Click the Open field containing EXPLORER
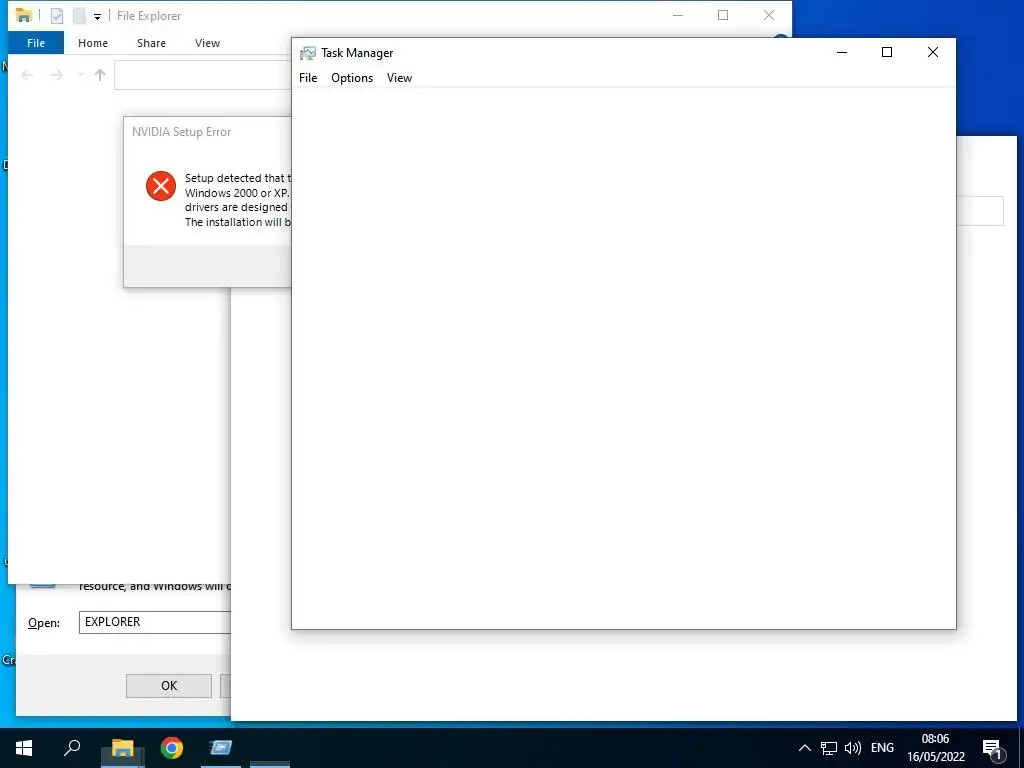Screen dimensions: 1024x768 [x=155, y=622]
